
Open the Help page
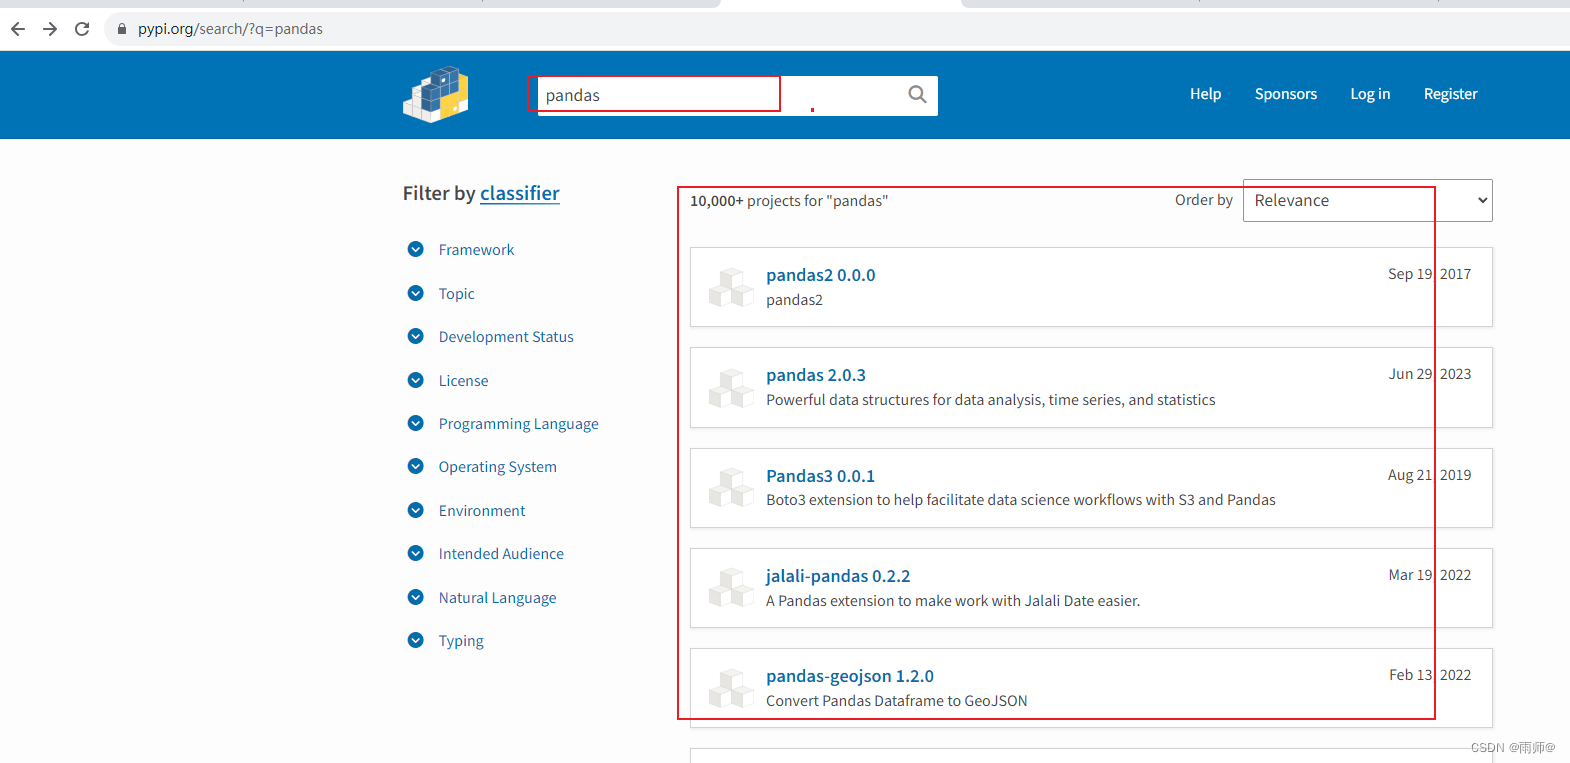[x=1205, y=94]
